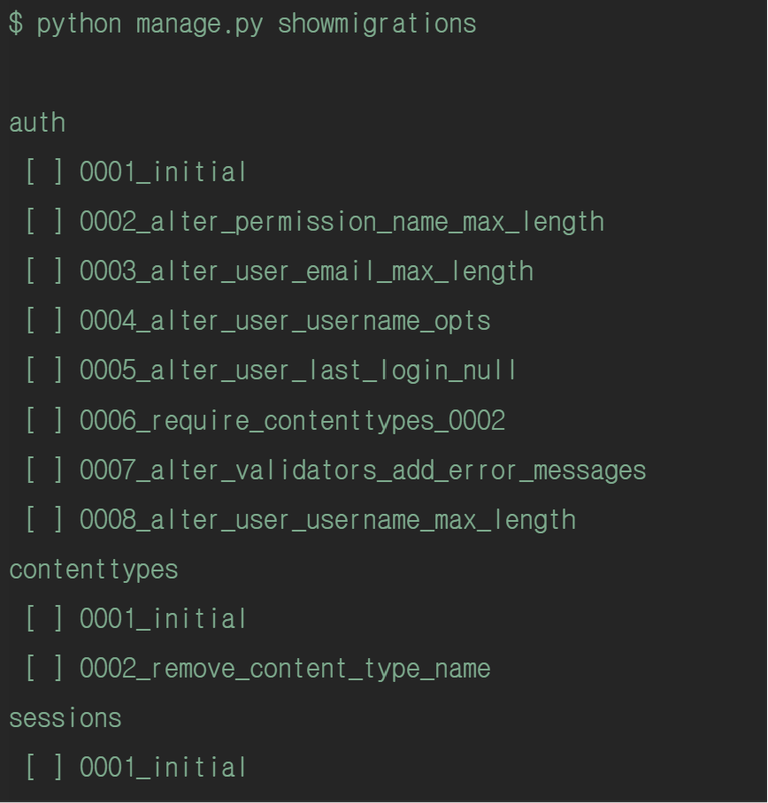Check the box for 0003_alter_user_email_max_length
Viewport: 768px width, 803px height.
pyautogui.click(x=44, y=271)
